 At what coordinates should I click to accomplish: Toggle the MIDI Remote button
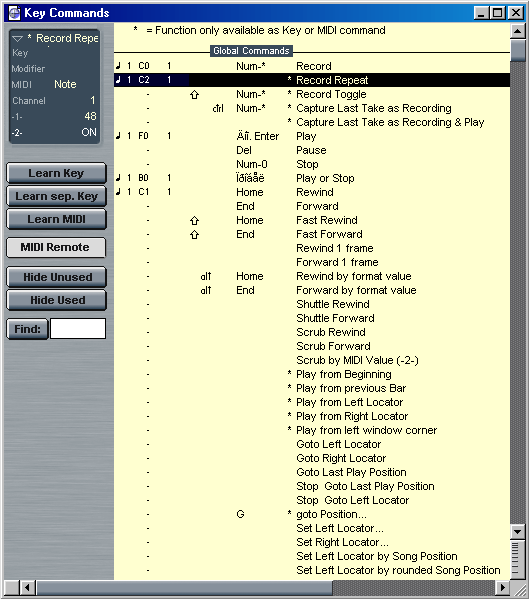point(56,247)
